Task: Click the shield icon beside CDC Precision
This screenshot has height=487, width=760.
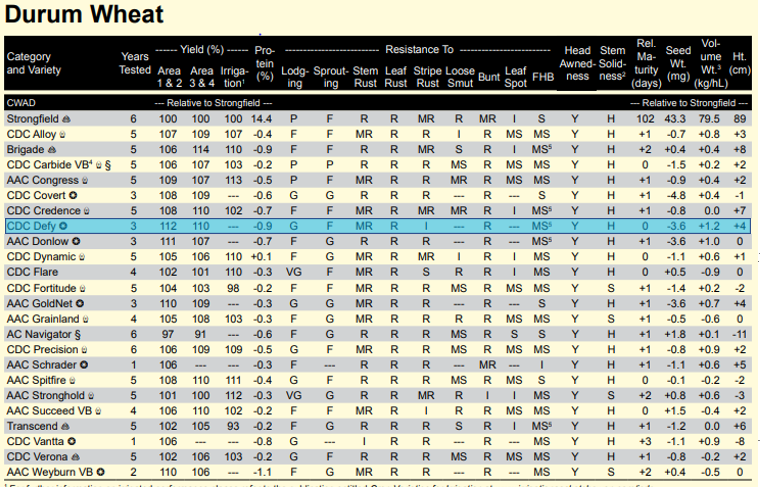Action: coord(84,350)
